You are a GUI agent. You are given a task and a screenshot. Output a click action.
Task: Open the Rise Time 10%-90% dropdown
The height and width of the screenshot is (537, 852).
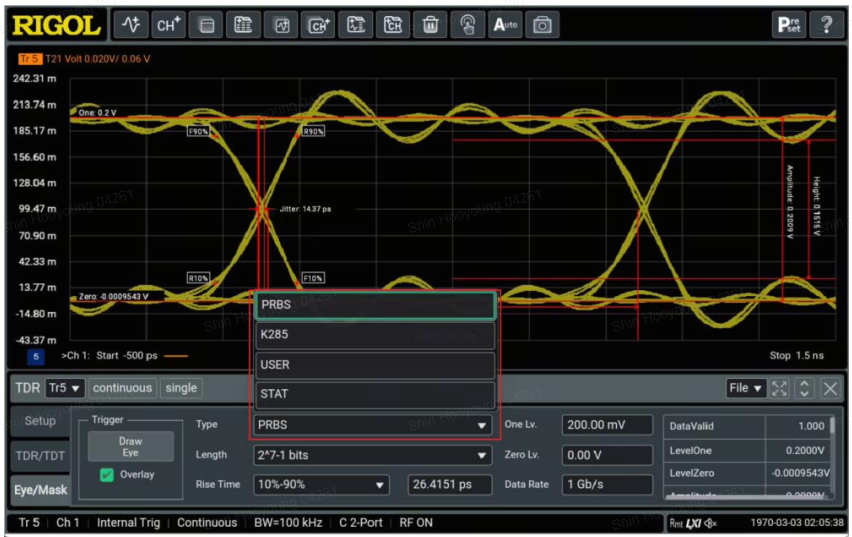(321, 484)
